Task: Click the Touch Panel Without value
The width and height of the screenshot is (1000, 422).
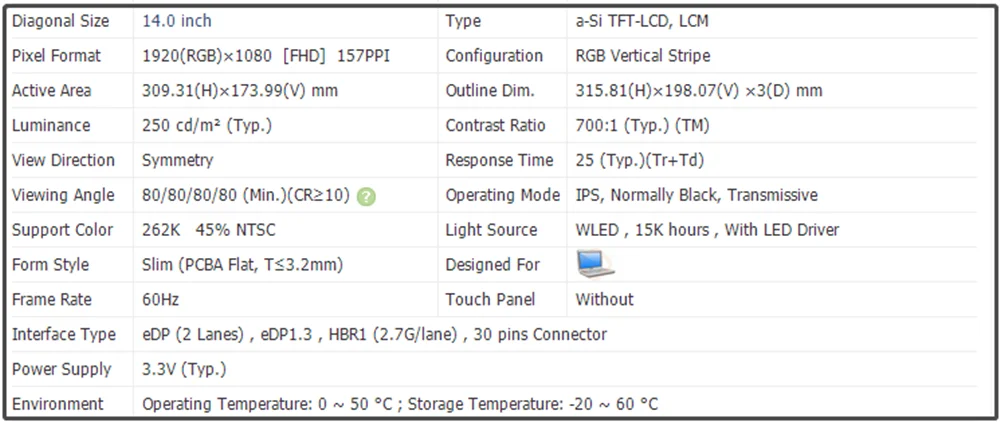Action: point(605,299)
